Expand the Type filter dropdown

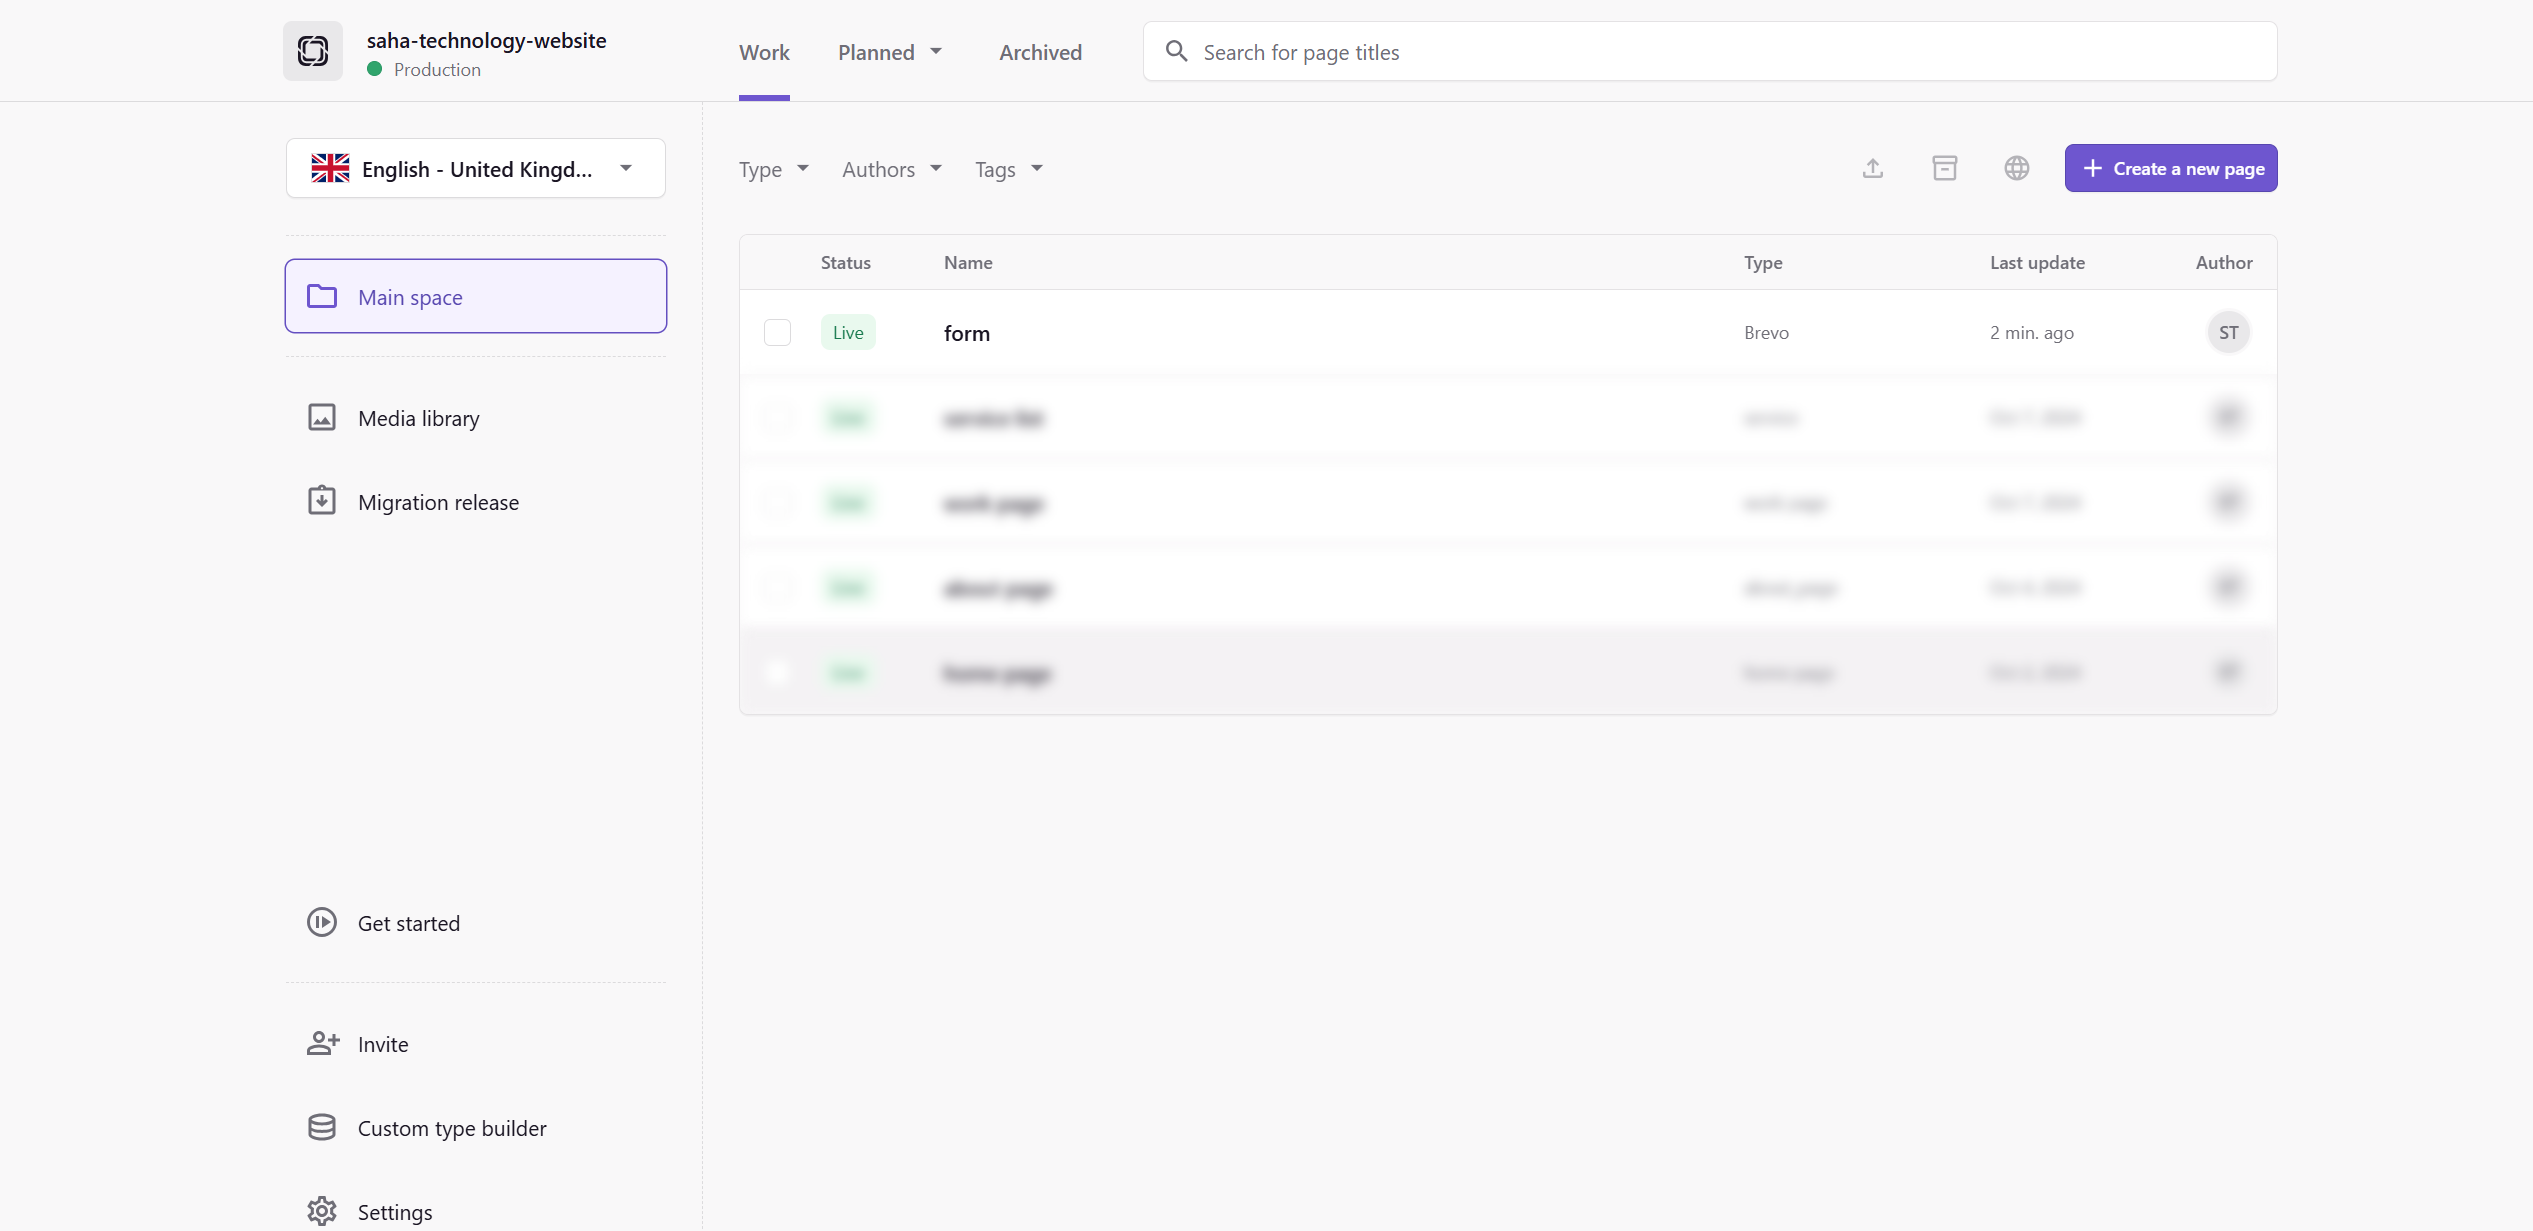click(x=773, y=169)
